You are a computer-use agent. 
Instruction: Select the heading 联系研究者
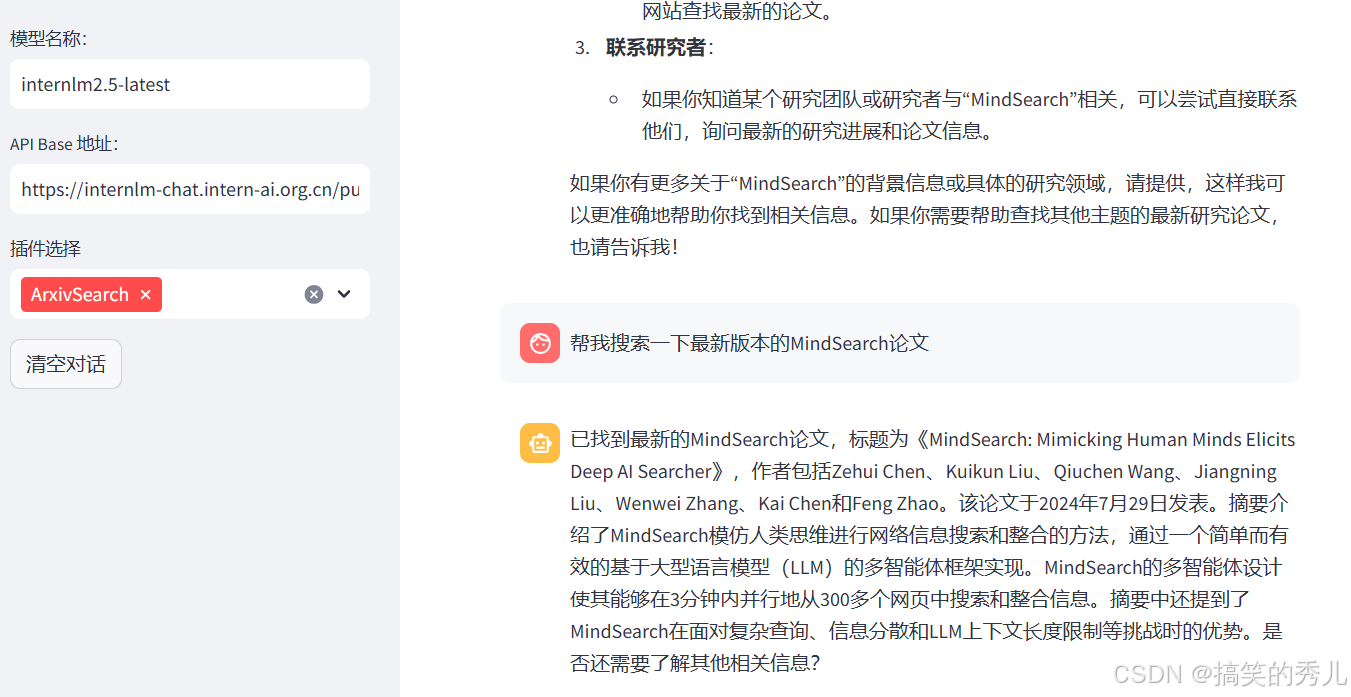pos(656,47)
